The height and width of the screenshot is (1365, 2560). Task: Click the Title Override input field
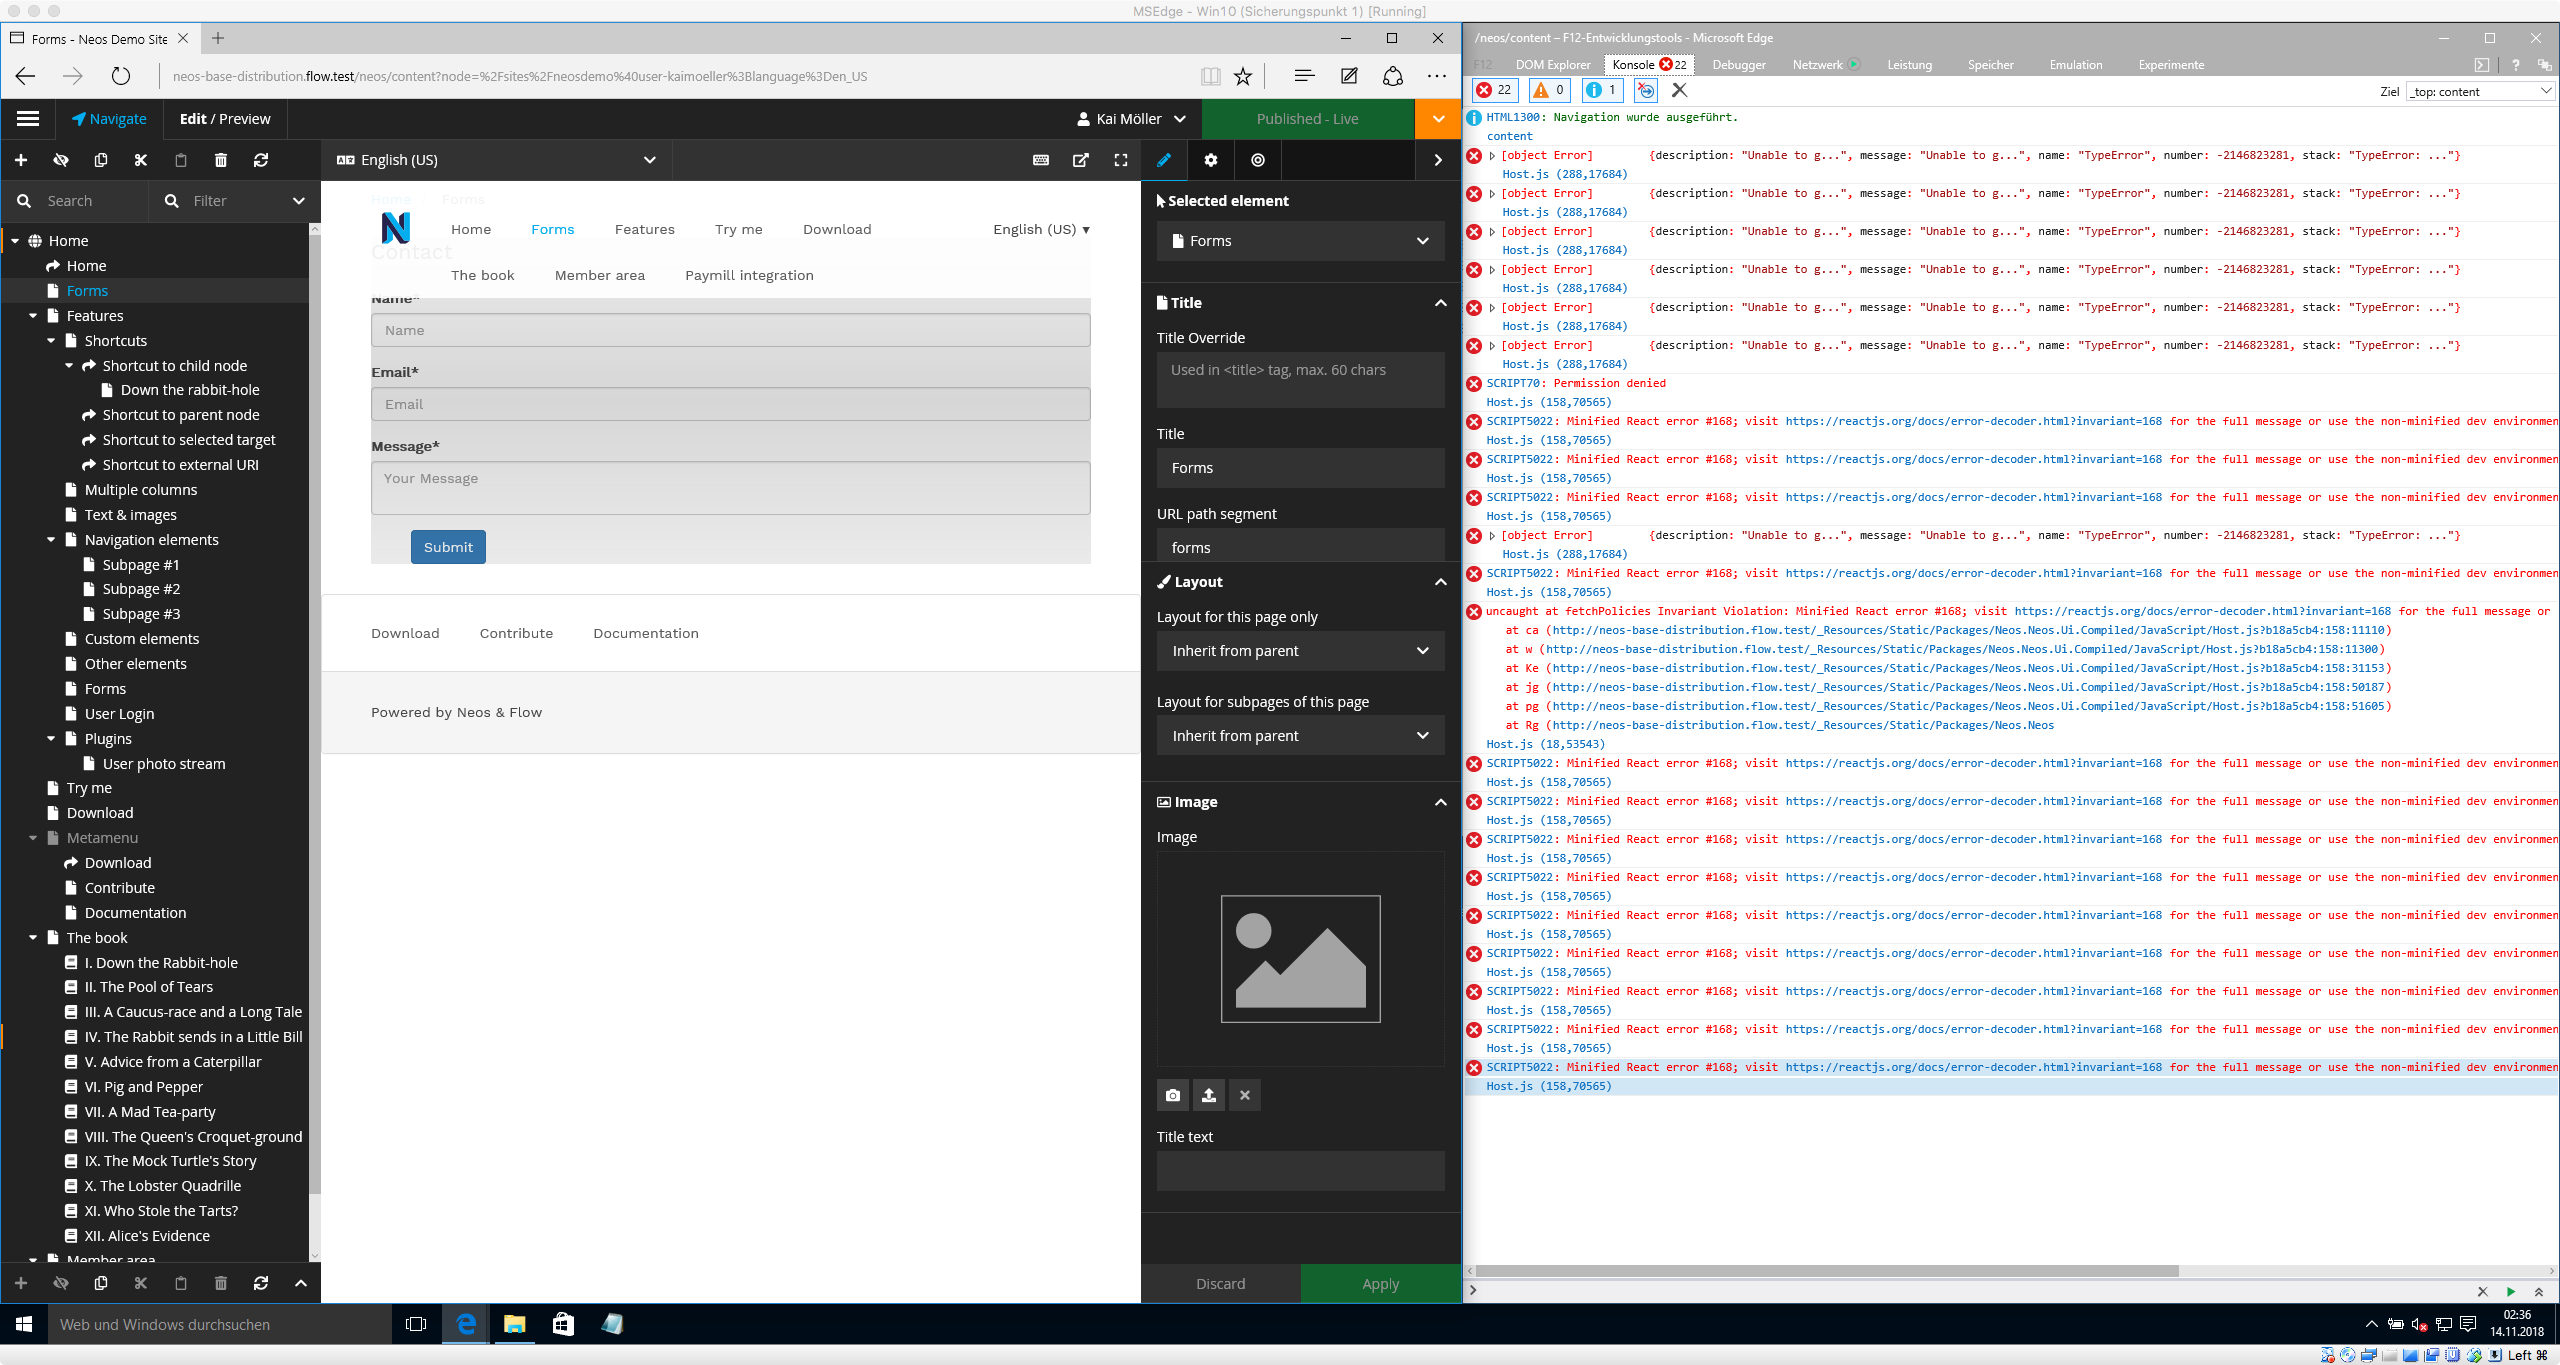[x=1300, y=380]
